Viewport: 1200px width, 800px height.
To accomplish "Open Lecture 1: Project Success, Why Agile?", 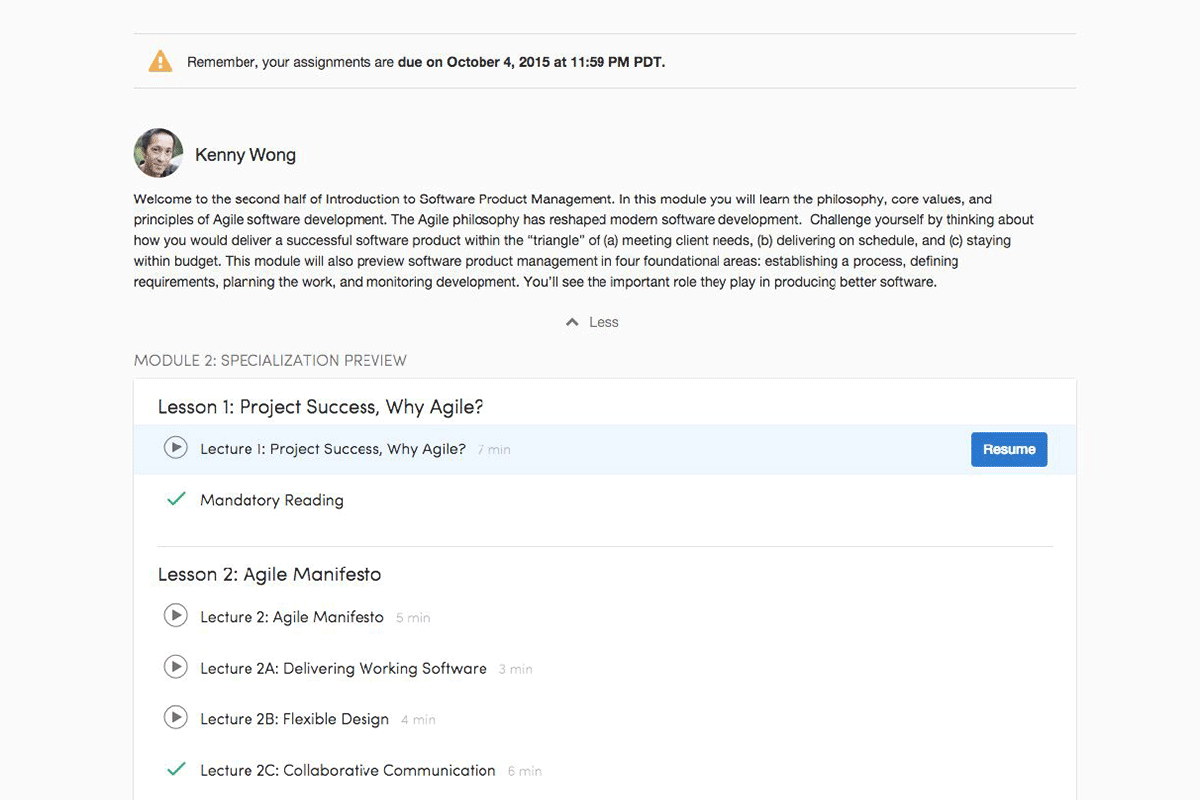I will tap(333, 449).
